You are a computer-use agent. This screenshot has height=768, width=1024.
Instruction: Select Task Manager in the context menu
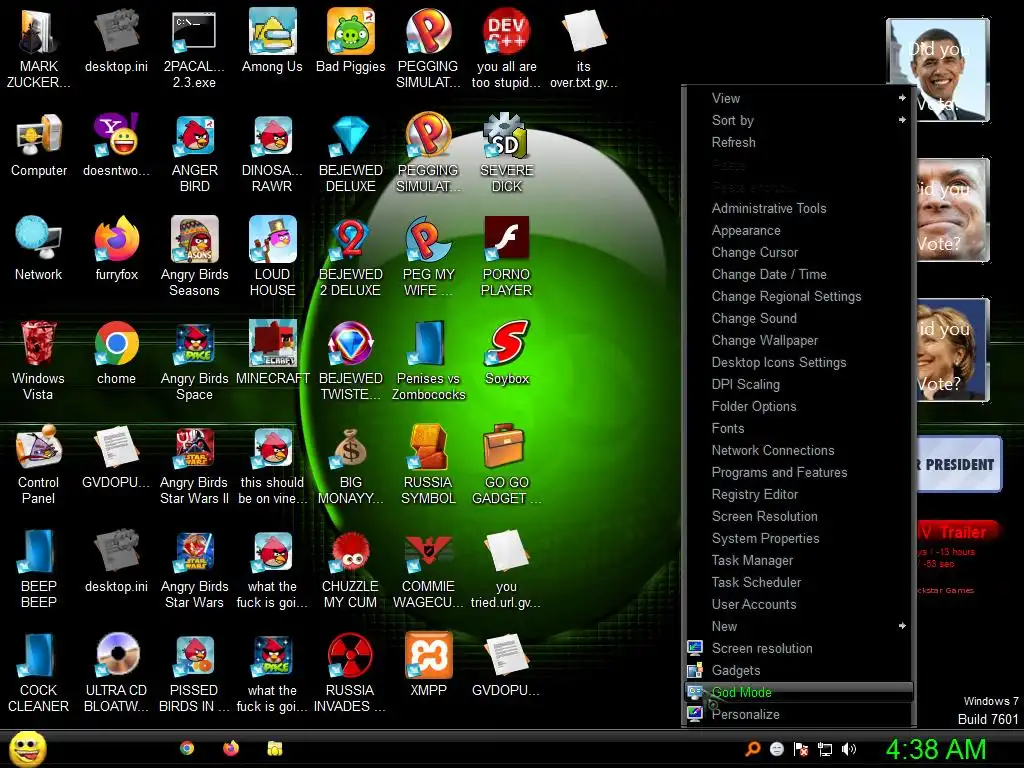[x=799, y=560]
